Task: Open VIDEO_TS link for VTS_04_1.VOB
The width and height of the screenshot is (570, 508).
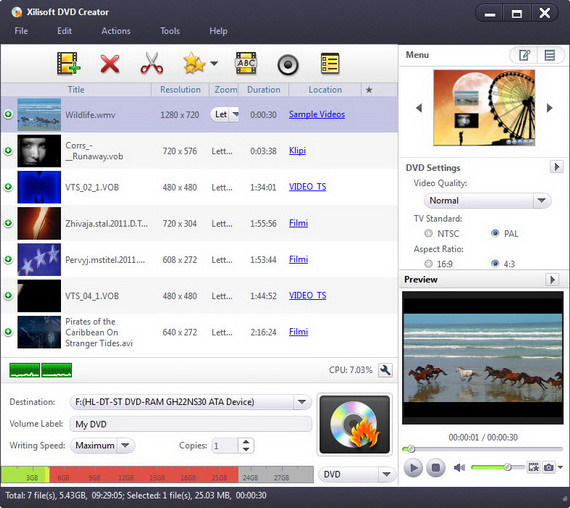Action: click(307, 296)
